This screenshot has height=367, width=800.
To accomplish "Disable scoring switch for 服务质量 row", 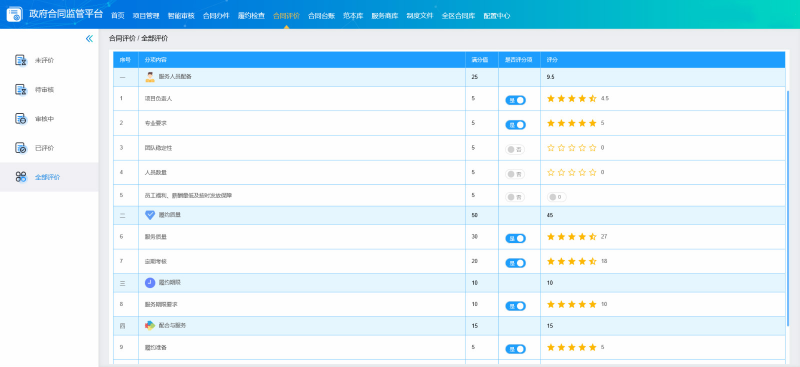I will (x=515, y=238).
